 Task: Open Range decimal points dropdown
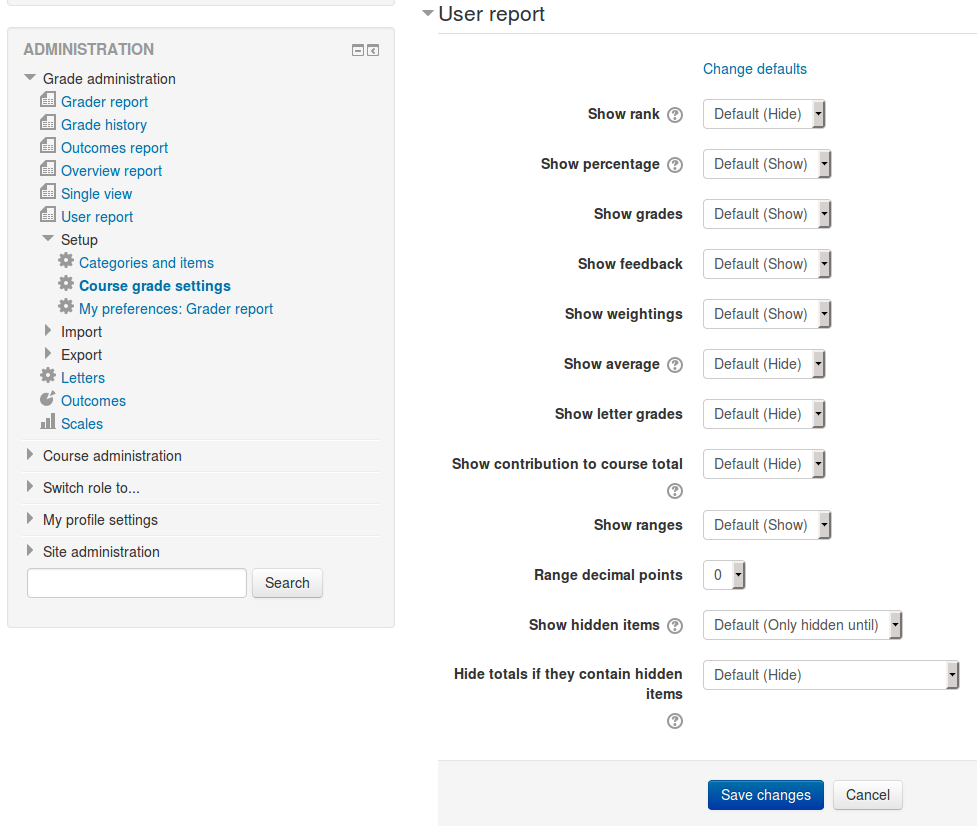pos(724,575)
